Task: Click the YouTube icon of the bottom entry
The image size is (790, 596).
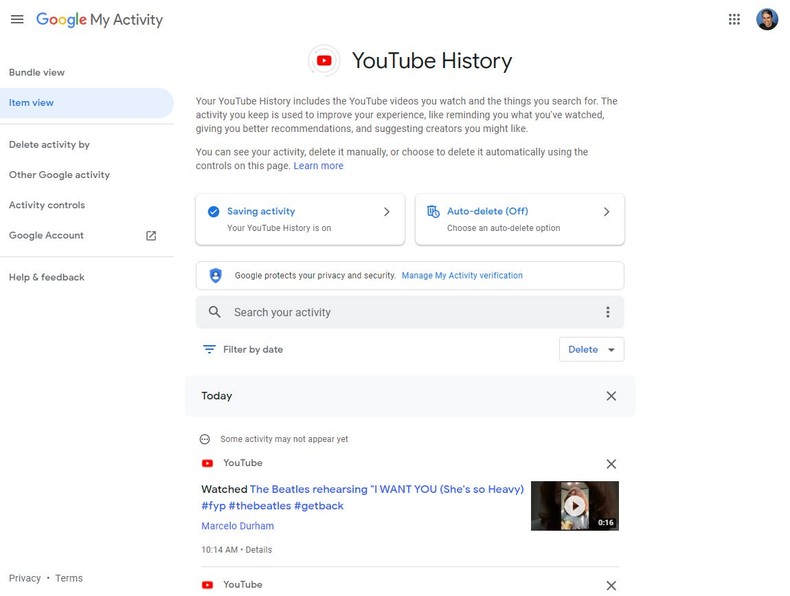Action: [207, 585]
